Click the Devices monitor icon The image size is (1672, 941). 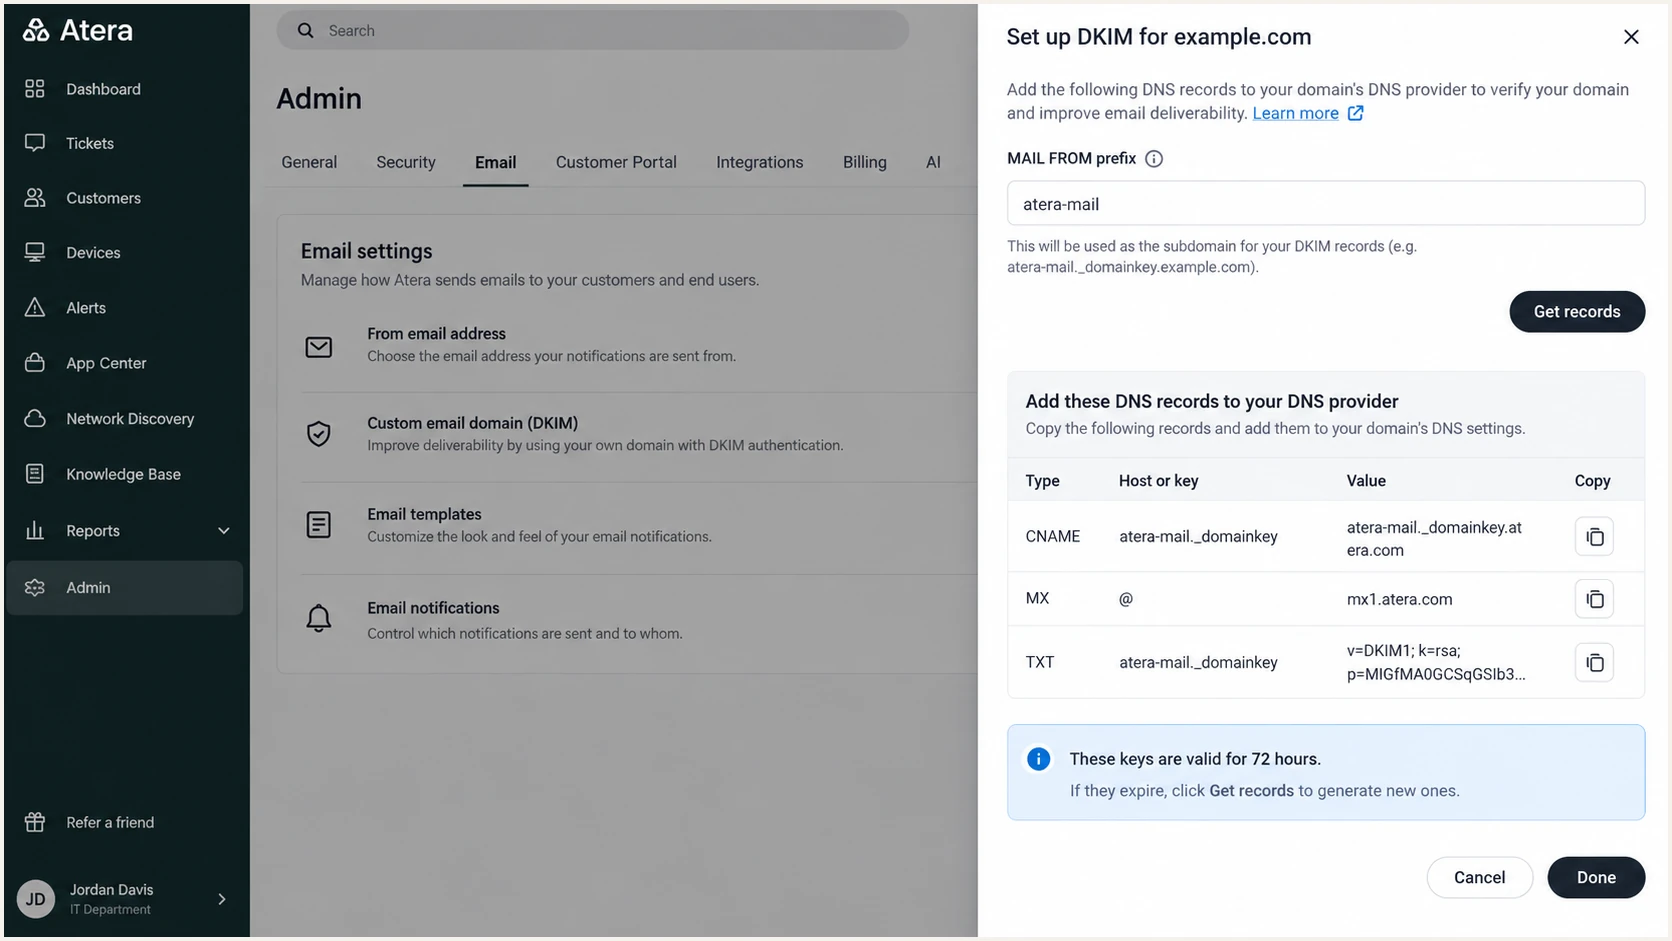point(35,253)
